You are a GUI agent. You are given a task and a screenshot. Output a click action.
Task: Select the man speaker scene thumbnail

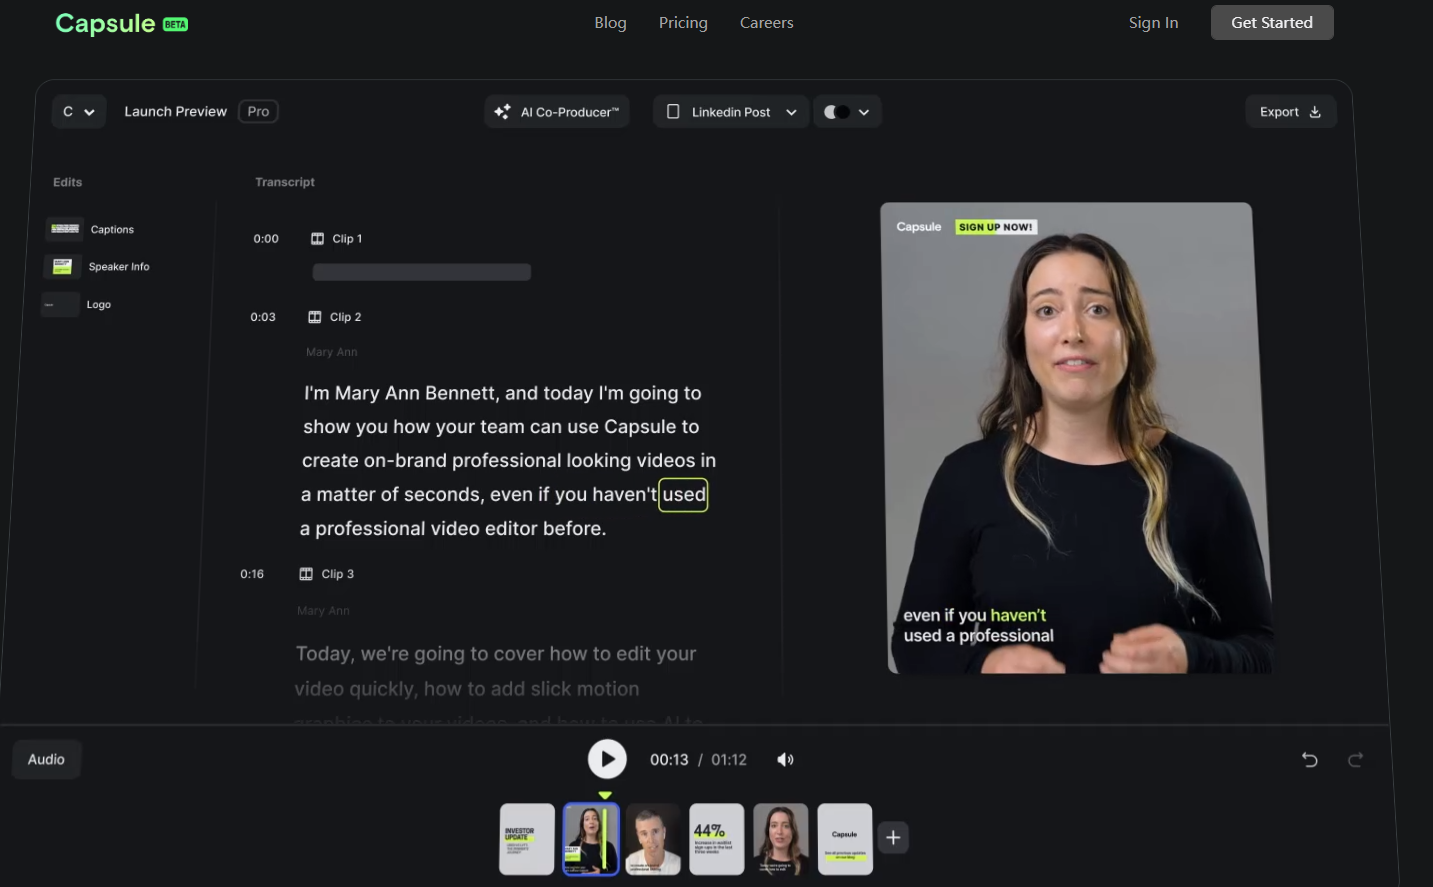click(x=653, y=839)
